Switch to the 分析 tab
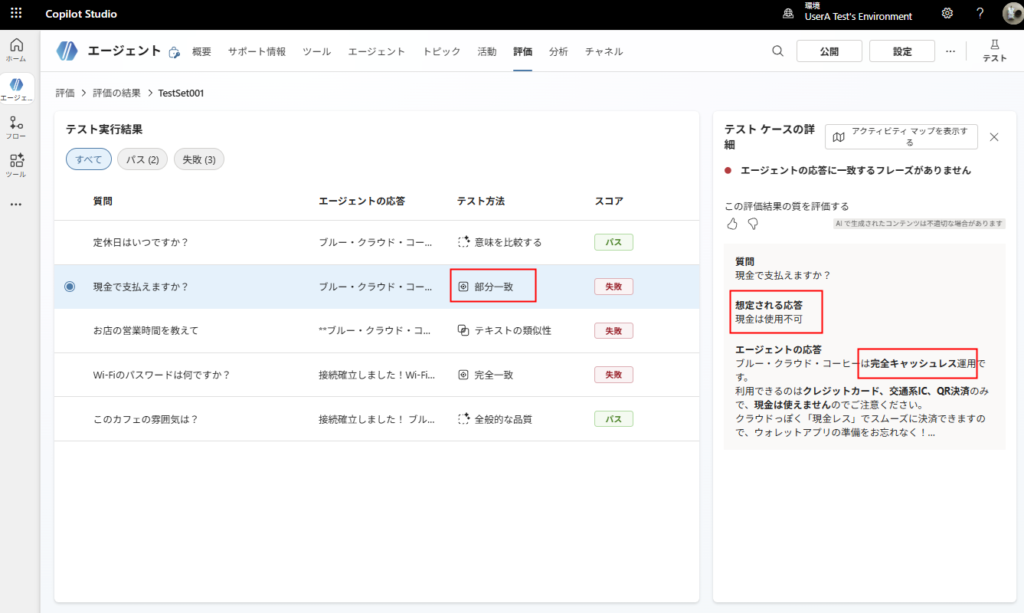Image resolution: width=1024 pixels, height=613 pixels. click(x=558, y=52)
